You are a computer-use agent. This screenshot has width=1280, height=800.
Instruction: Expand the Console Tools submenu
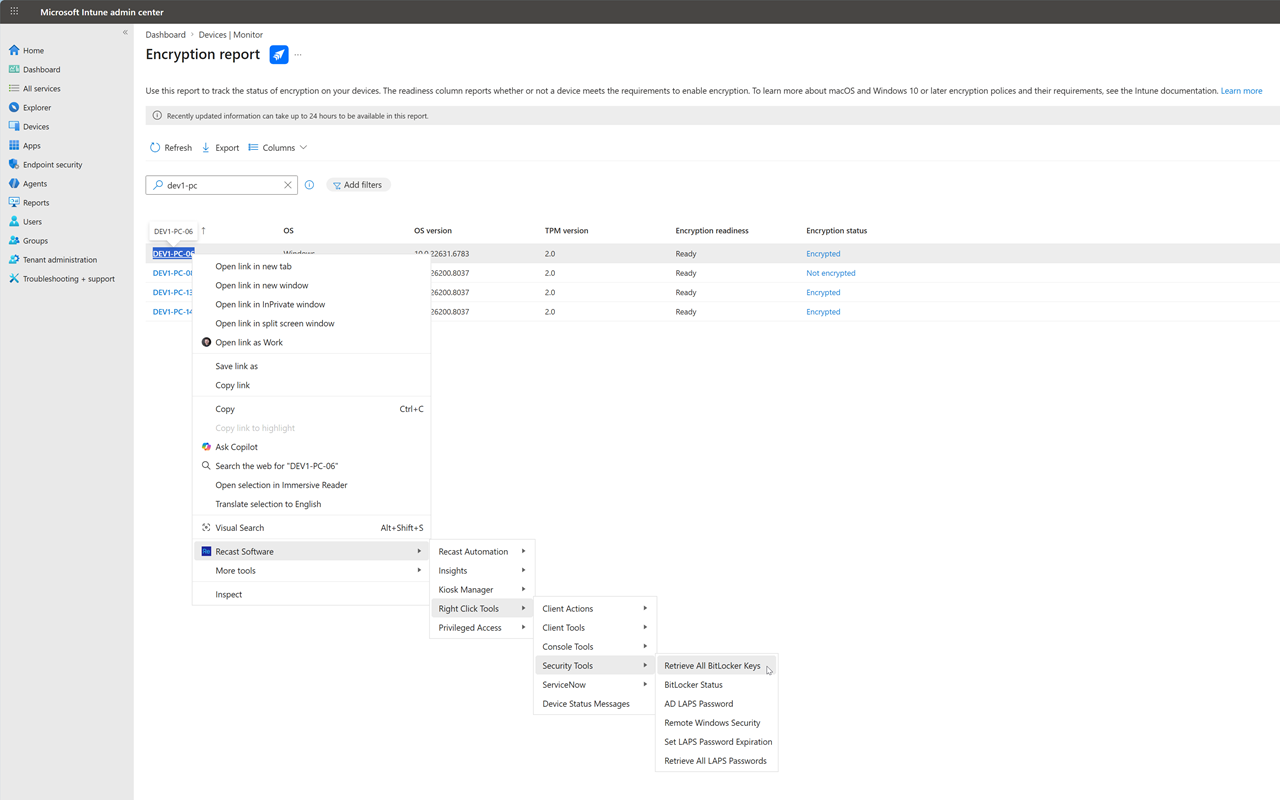(x=595, y=646)
